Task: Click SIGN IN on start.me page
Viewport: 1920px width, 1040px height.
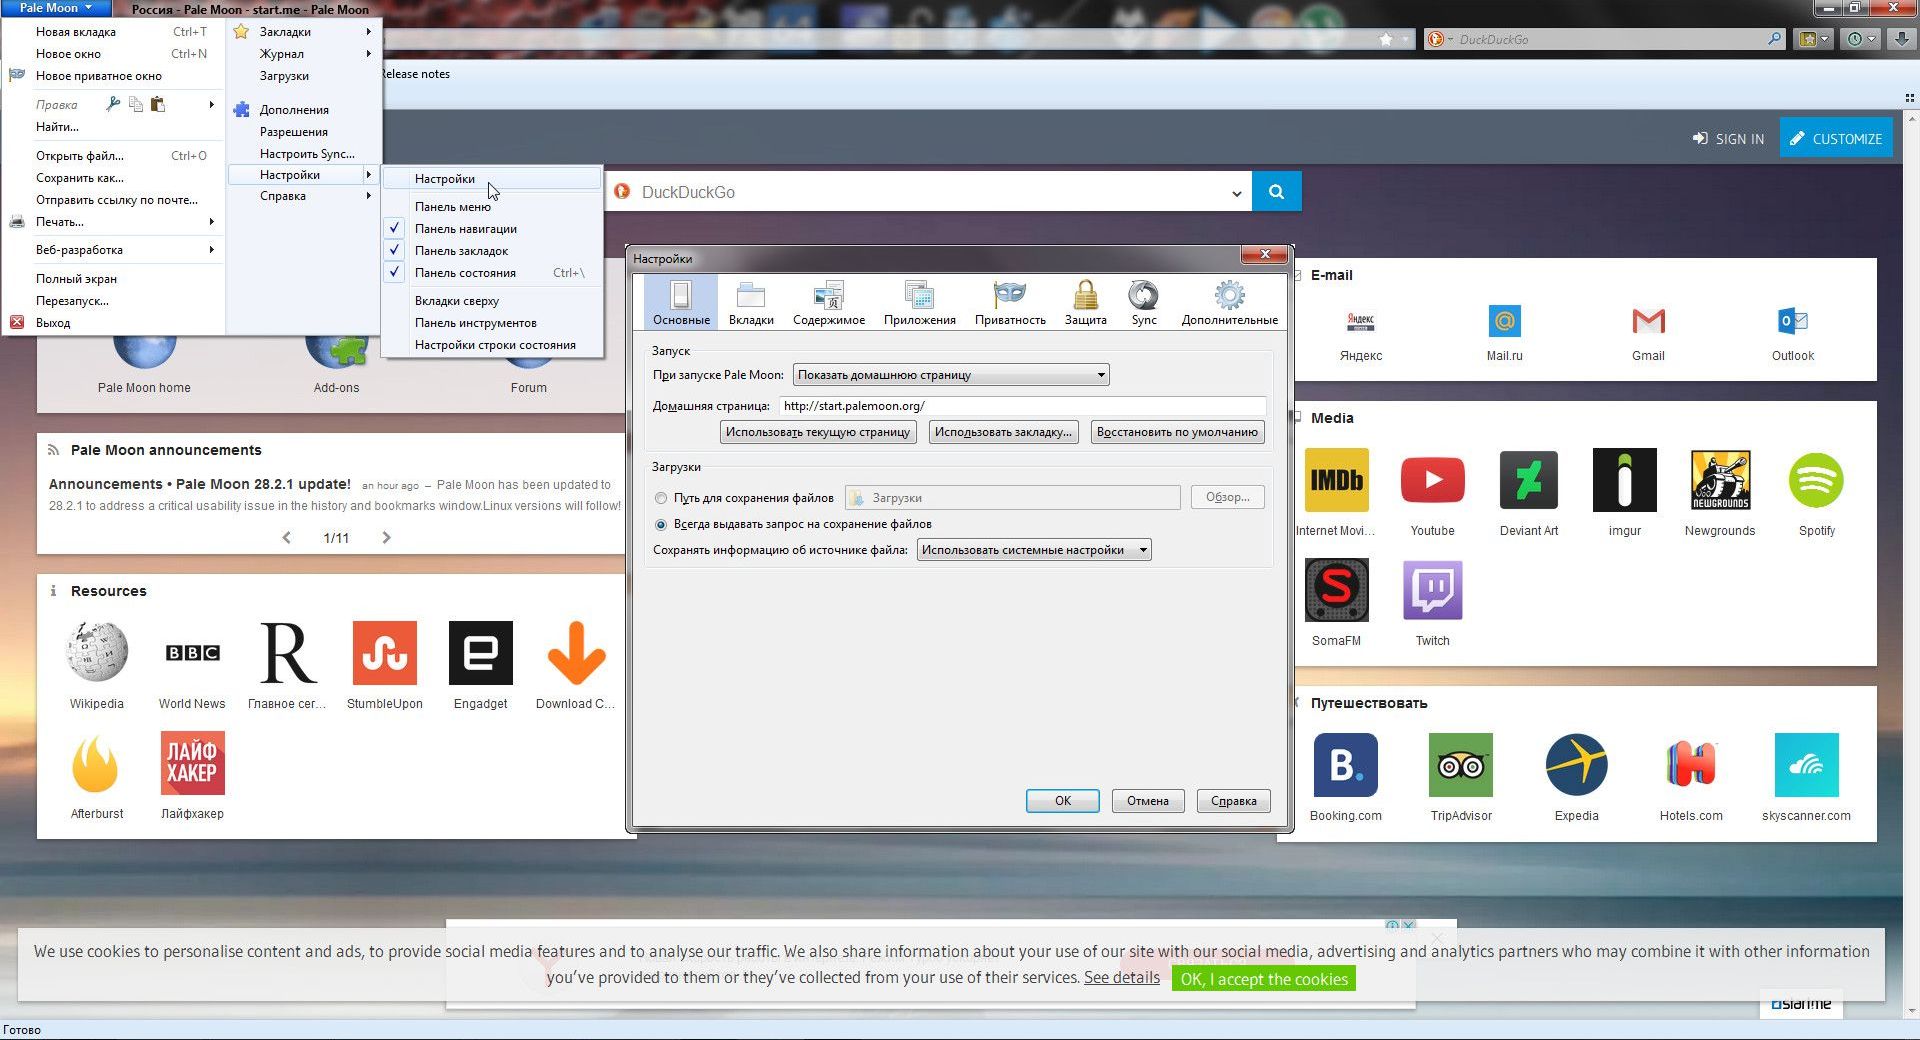Action: pos(1728,139)
